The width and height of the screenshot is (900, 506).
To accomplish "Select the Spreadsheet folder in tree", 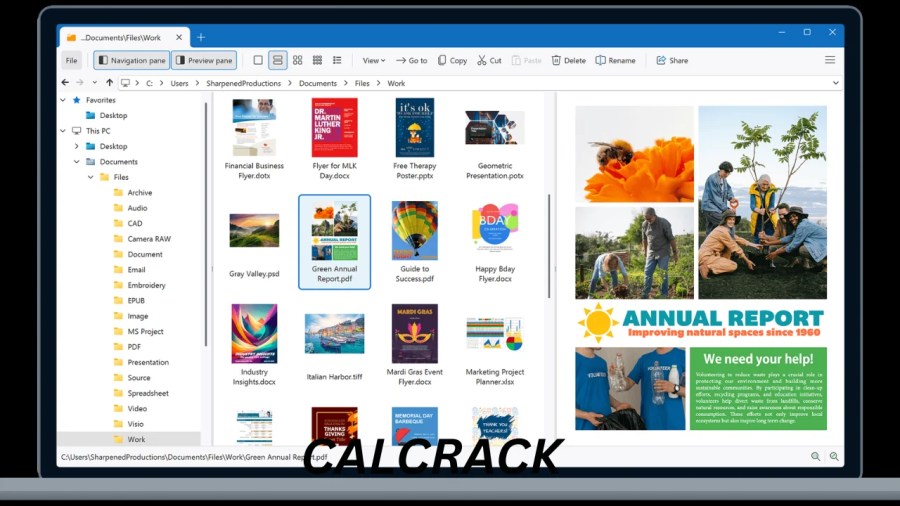I will click(x=141, y=394).
